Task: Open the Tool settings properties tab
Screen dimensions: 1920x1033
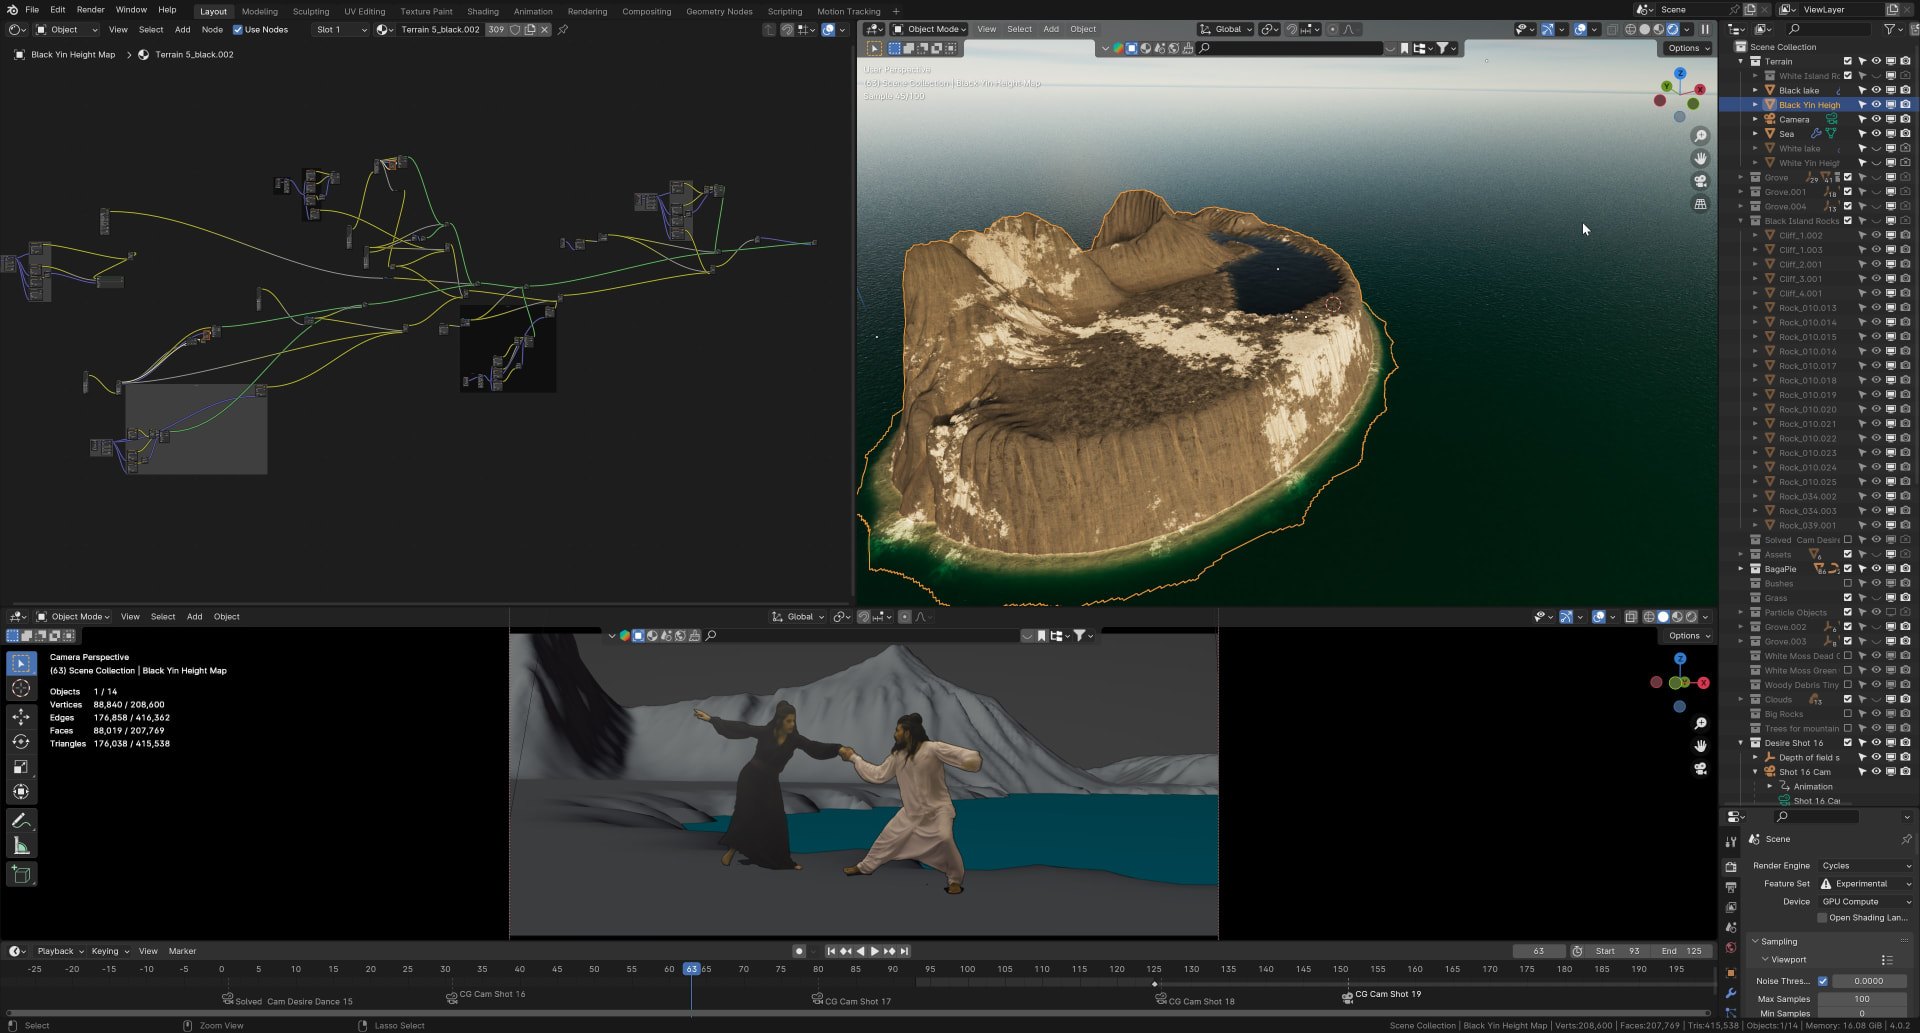Action: [x=1731, y=842]
